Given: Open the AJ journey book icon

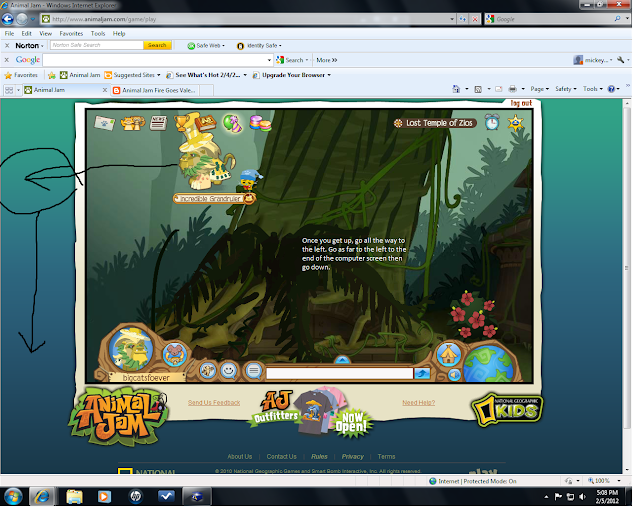Looking at the screenshot, I should tap(205, 122).
